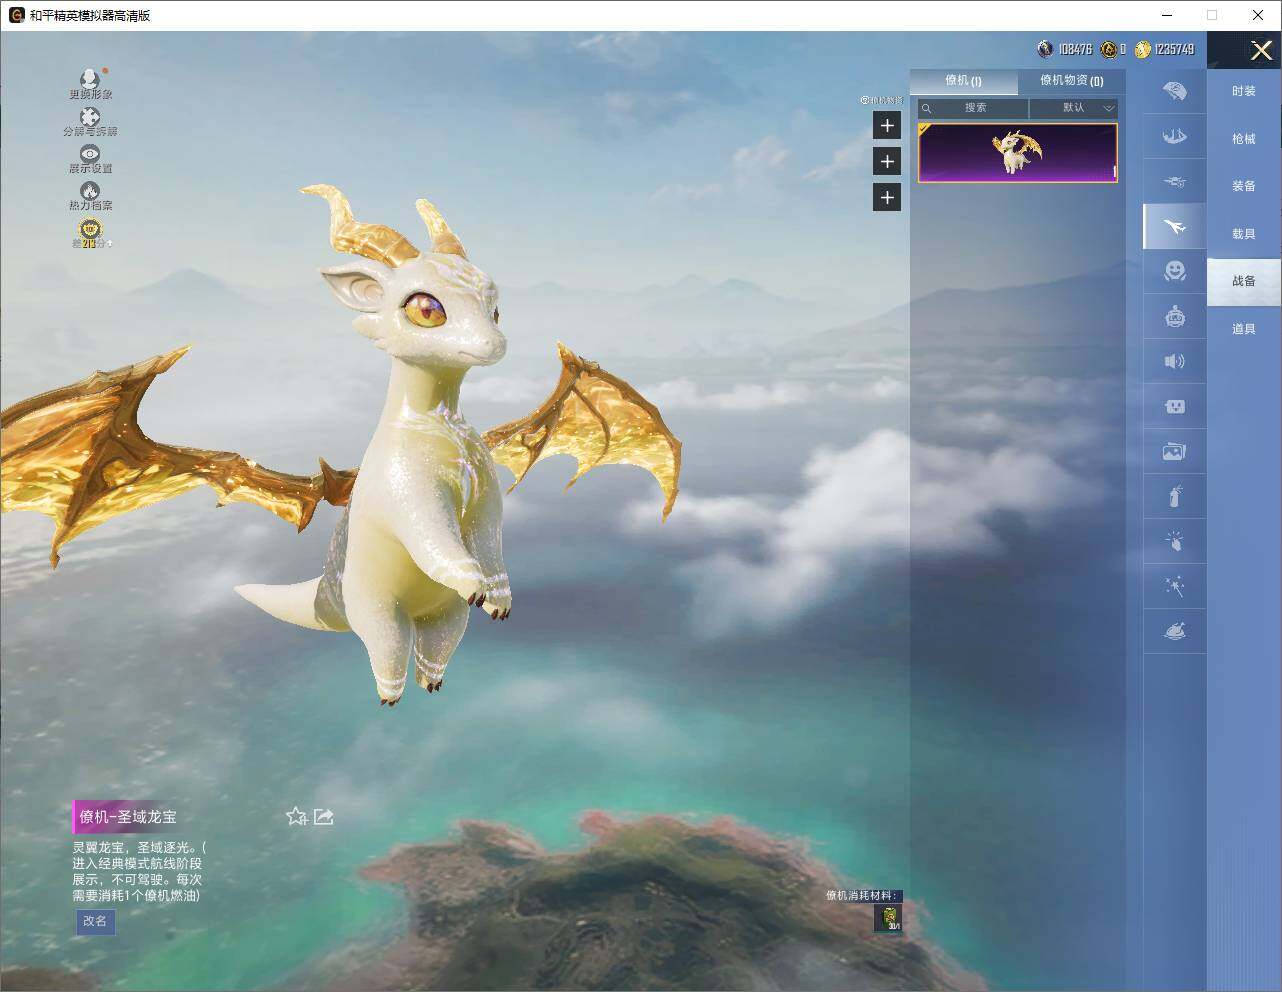Click the third plus slot button
The width and height of the screenshot is (1282, 992).
point(887,197)
